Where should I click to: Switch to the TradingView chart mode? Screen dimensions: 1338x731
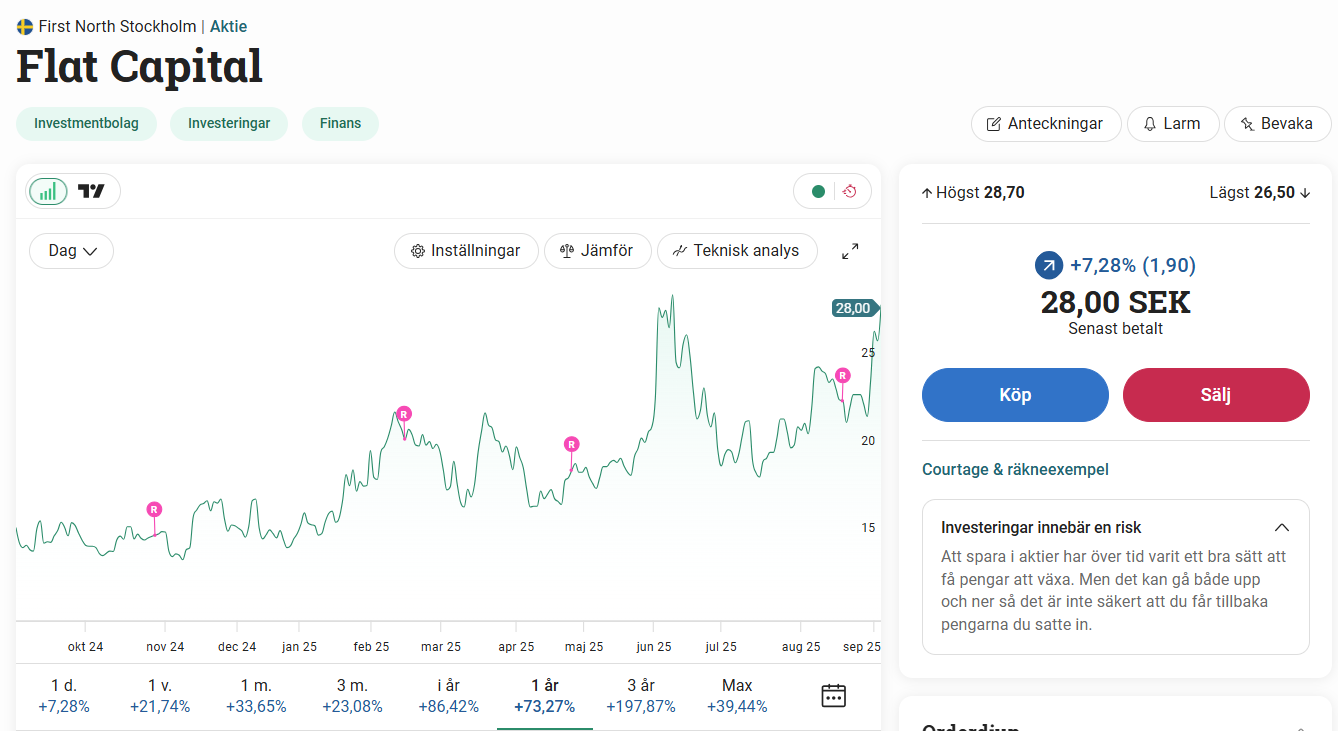click(x=92, y=191)
